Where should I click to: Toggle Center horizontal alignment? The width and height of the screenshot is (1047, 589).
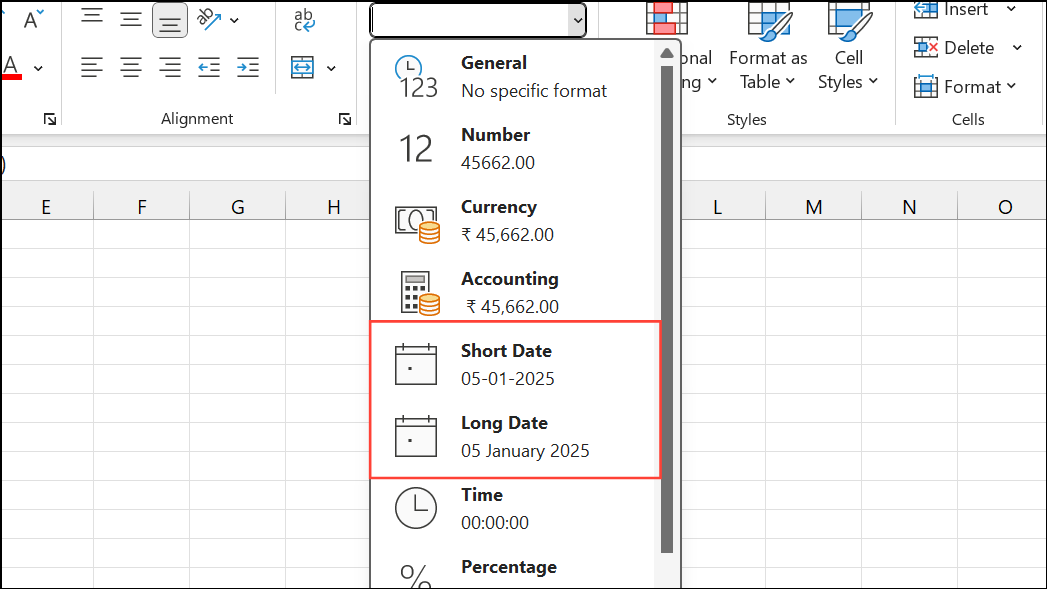point(131,67)
